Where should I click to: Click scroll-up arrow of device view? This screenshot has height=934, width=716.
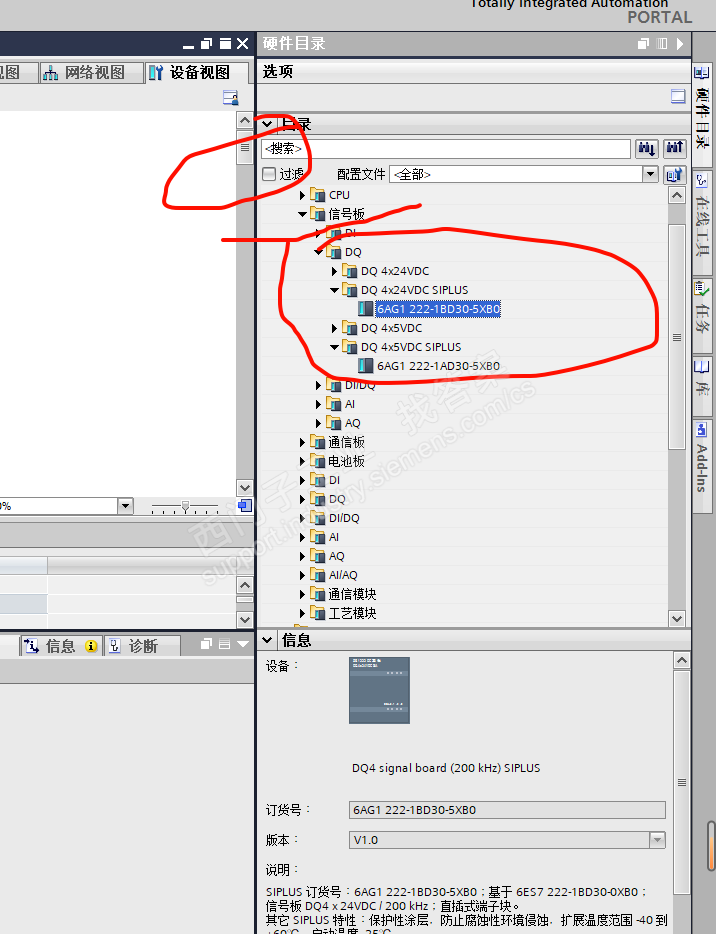(245, 120)
